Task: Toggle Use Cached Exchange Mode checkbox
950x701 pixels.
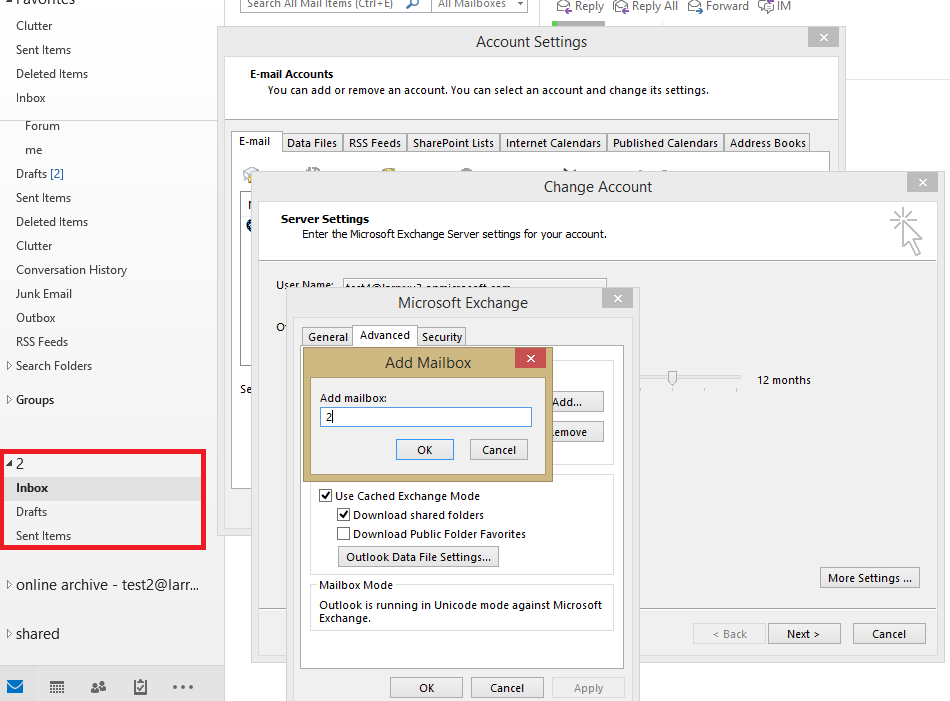Action: tap(325, 496)
